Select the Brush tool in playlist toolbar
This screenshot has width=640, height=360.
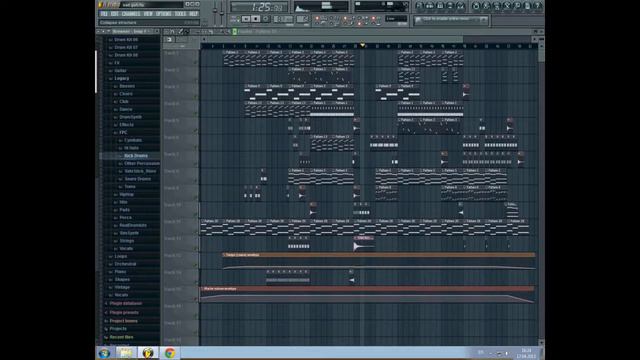coord(187,31)
